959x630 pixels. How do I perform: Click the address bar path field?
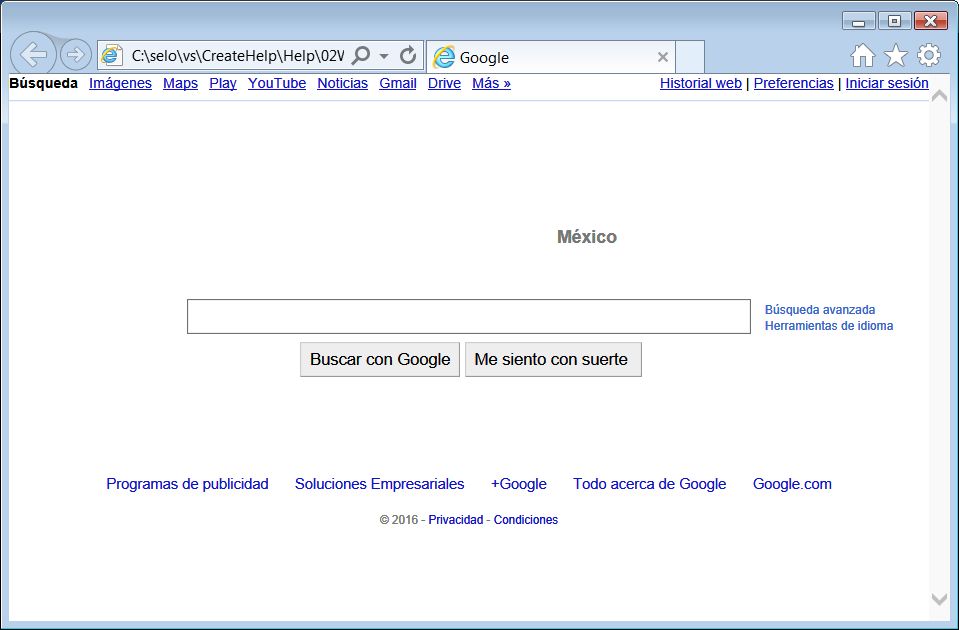point(237,56)
